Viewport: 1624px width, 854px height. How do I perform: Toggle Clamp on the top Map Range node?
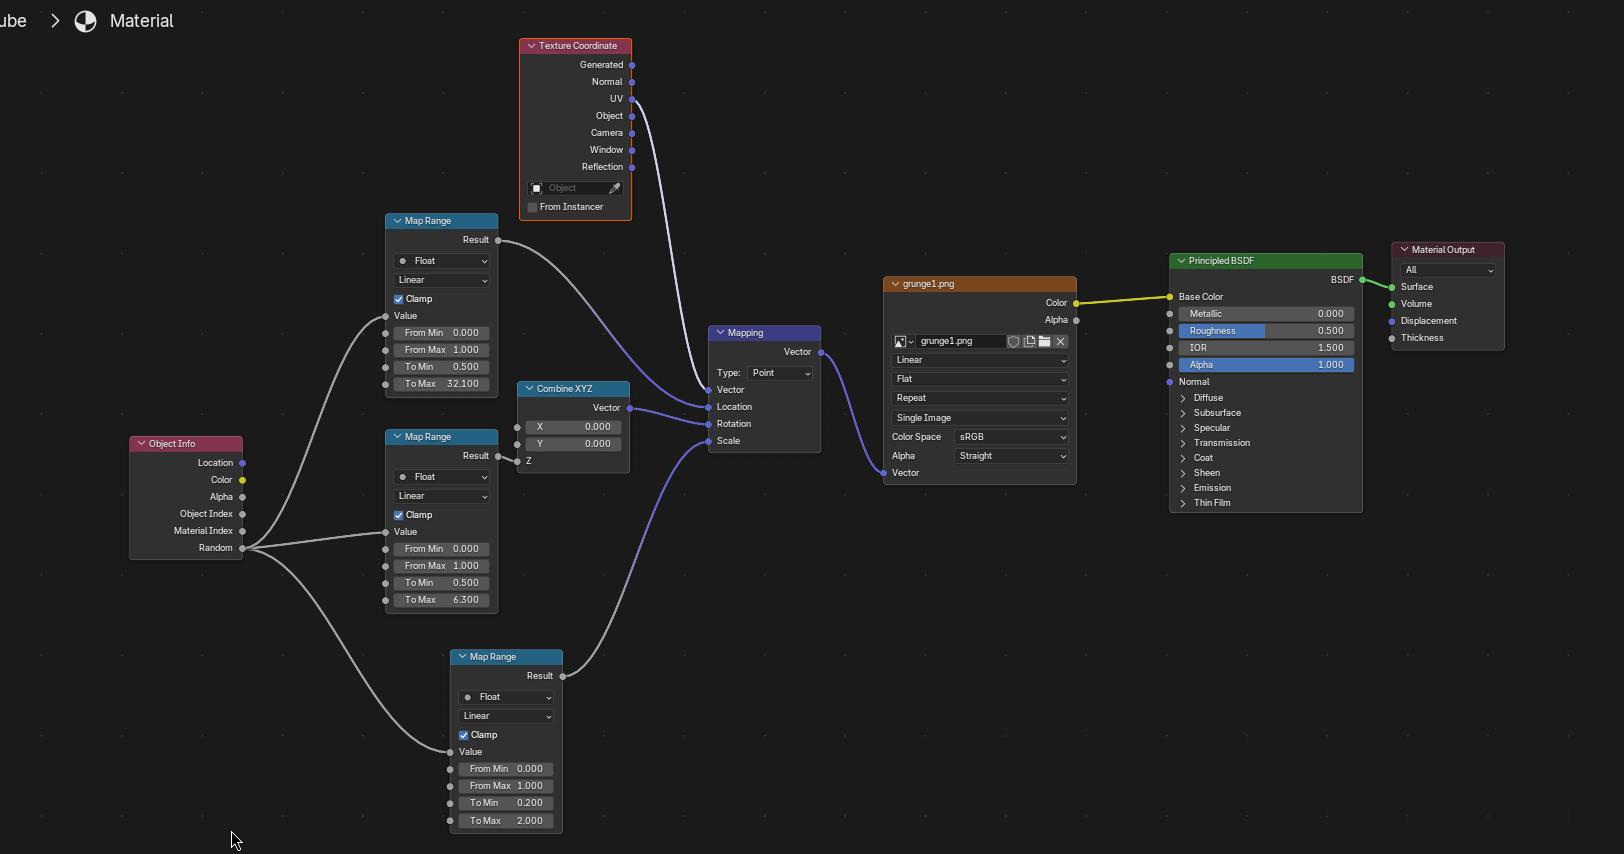click(x=399, y=299)
